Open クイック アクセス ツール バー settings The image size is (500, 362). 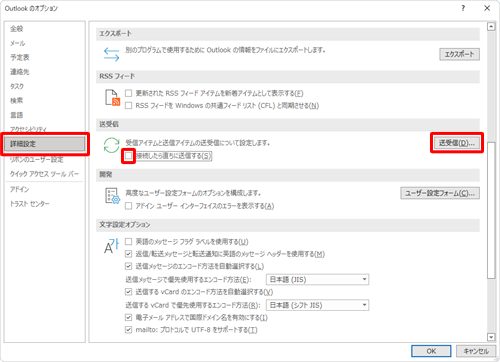tap(44, 174)
